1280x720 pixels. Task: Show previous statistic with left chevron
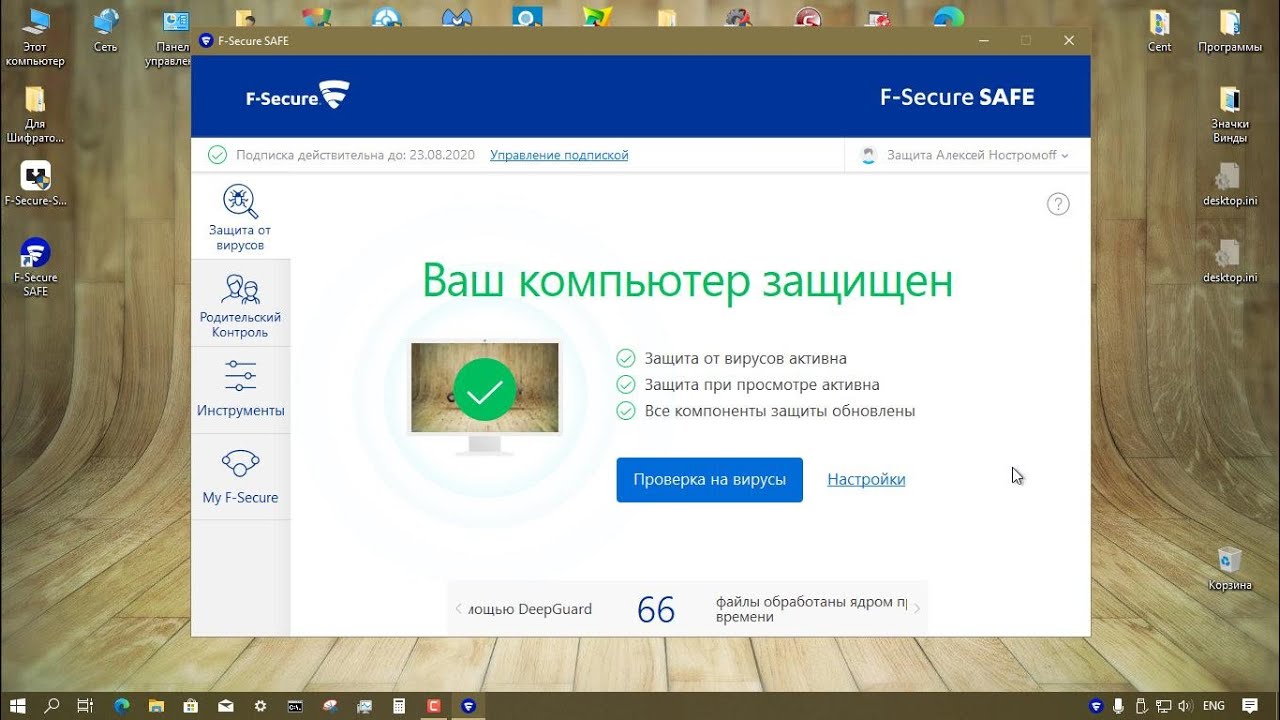coord(458,608)
